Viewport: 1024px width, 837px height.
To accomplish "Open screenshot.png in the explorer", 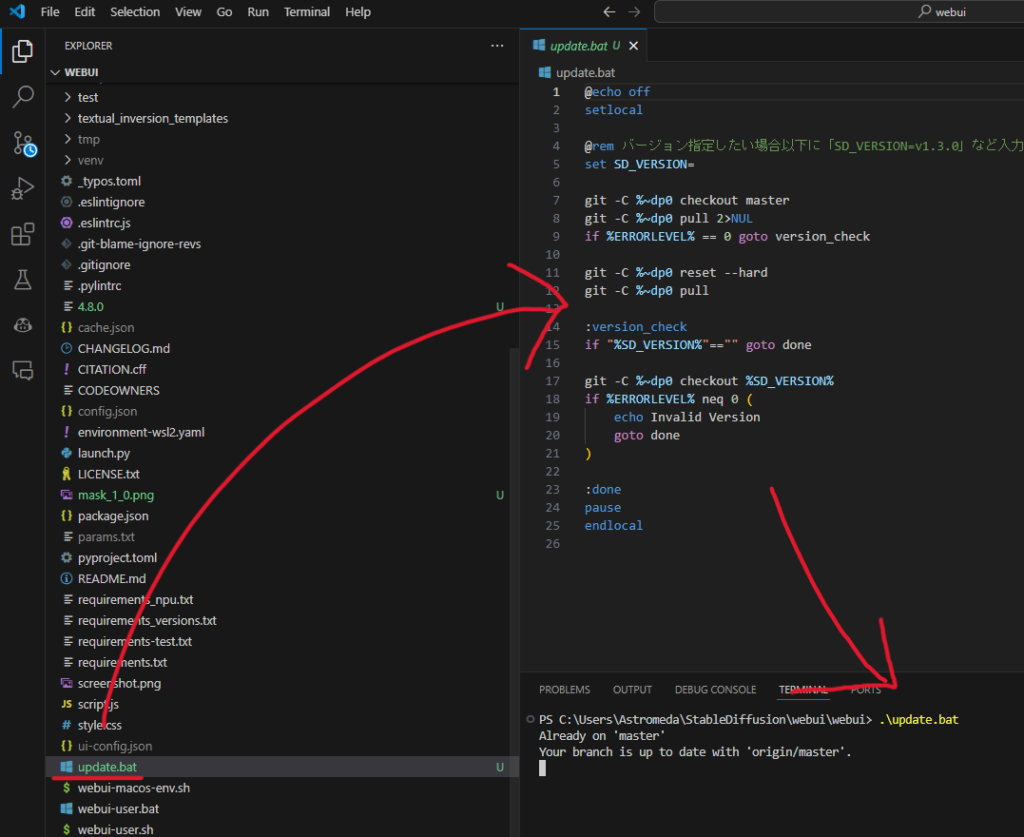I will [x=282, y=683].
